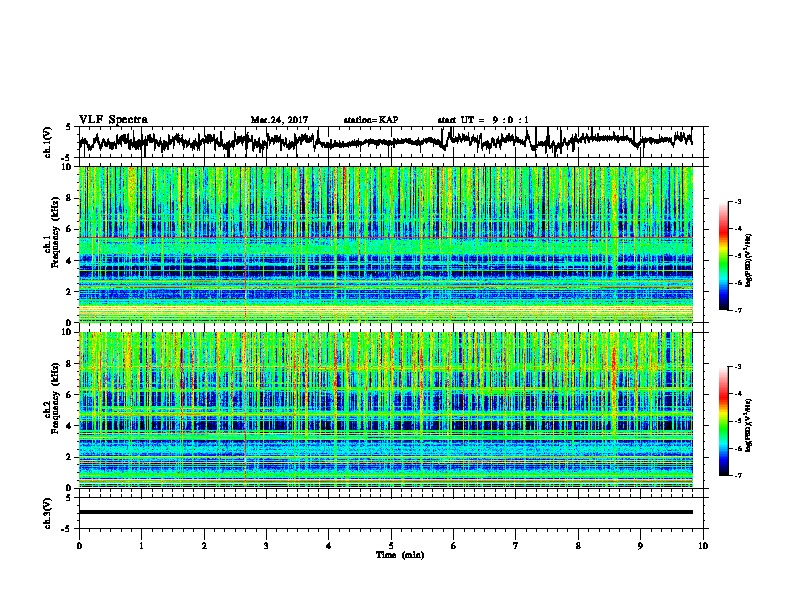792x612 pixels.
Task: Click time axis tick label "2"
Action: tap(204, 546)
